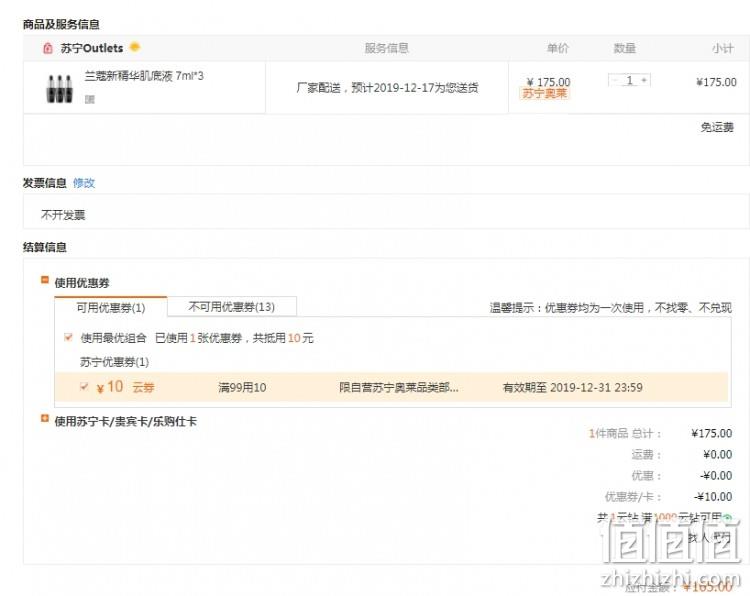750x596 pixels.
Task: Click 修改 to edit invoice info
Action: click(84, 183)
